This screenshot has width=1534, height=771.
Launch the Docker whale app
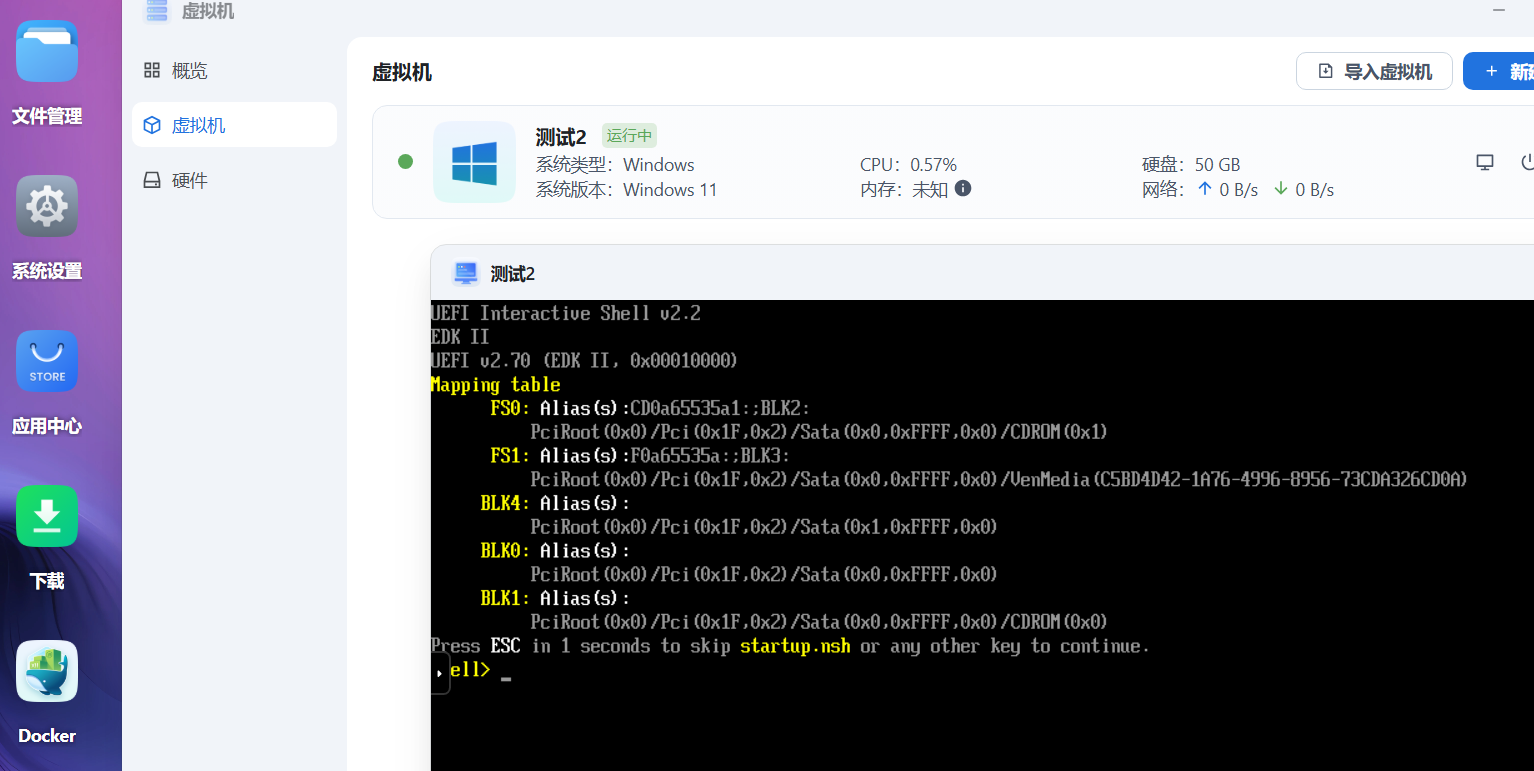[x=47, y=671]
